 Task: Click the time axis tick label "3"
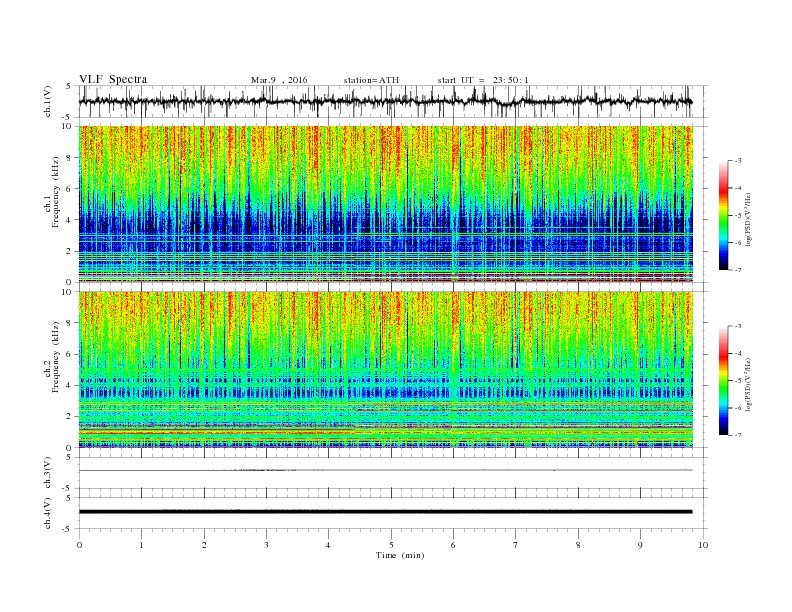tap(266, 545)
